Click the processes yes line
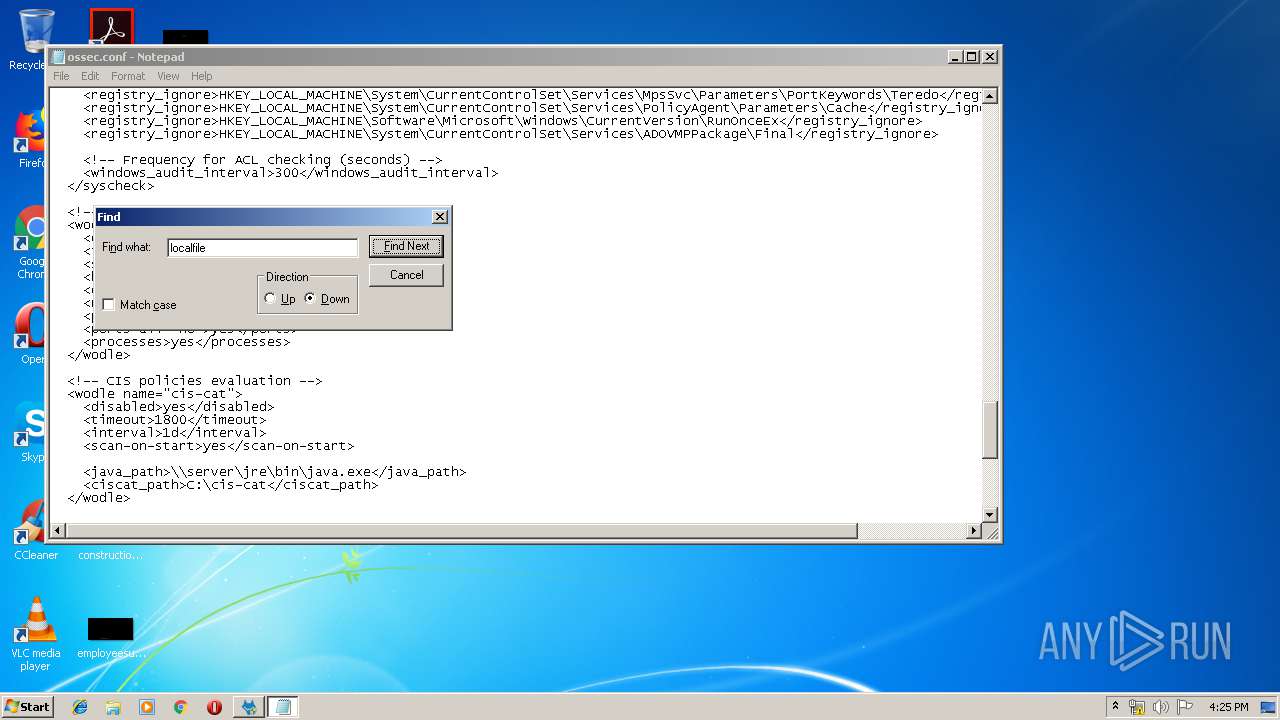The image size is (1280, 720). 186,342
